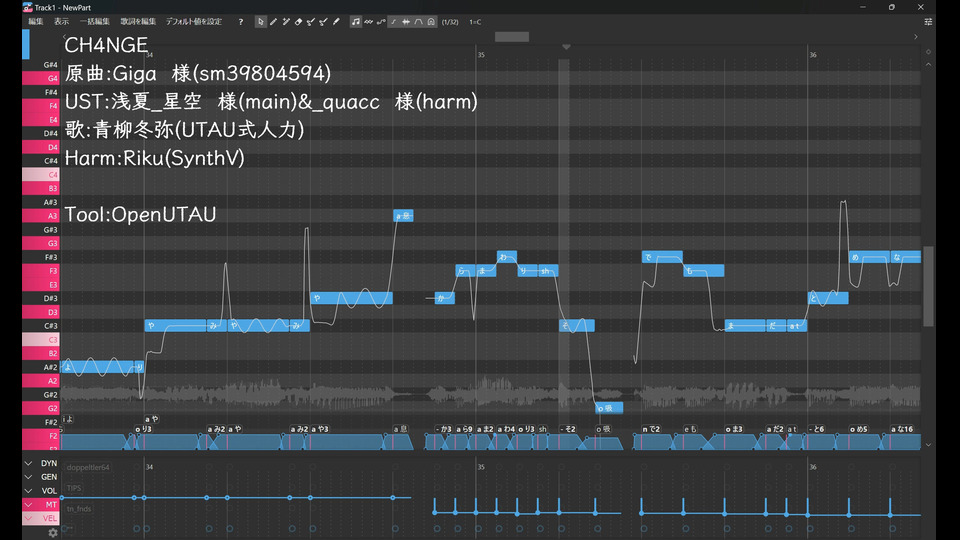Click the horizontal scrollbar thumb at top
This screenshot has height=540, width=960.
tap(512, 37)
